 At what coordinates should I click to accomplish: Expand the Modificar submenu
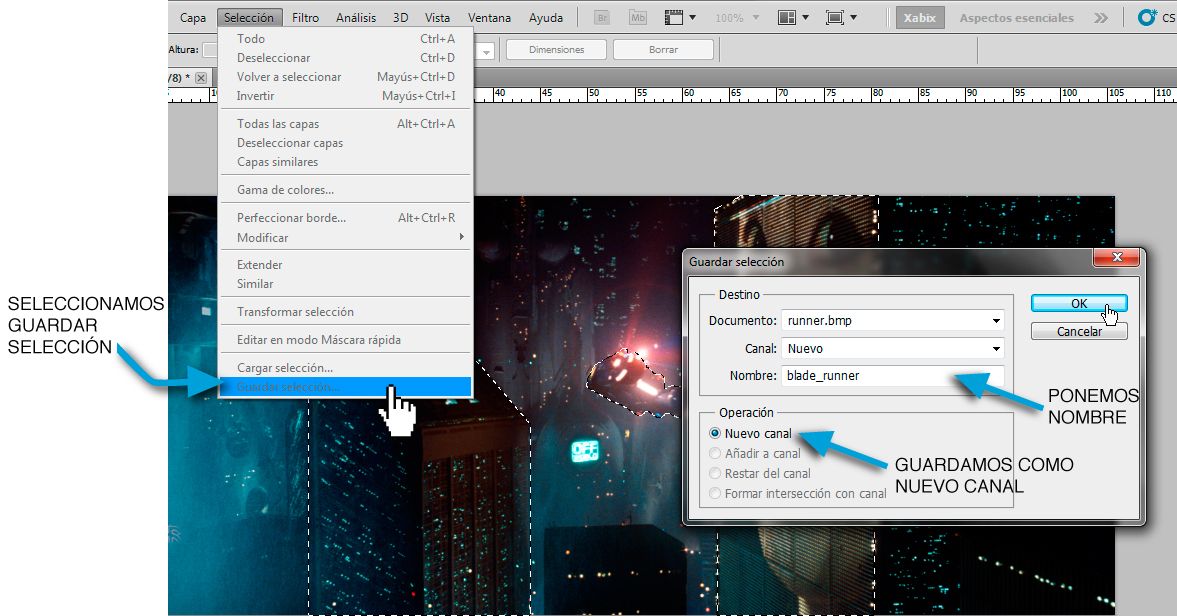[x=345, y=237]
